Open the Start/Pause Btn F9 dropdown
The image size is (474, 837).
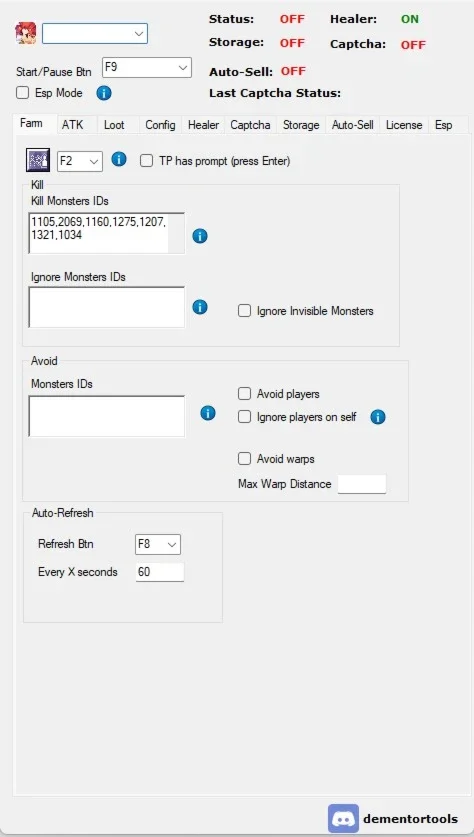click(147, 68)
